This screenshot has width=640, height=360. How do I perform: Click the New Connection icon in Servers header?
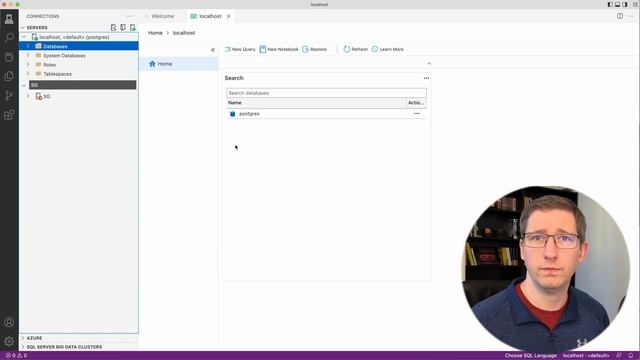coord(113,27)
